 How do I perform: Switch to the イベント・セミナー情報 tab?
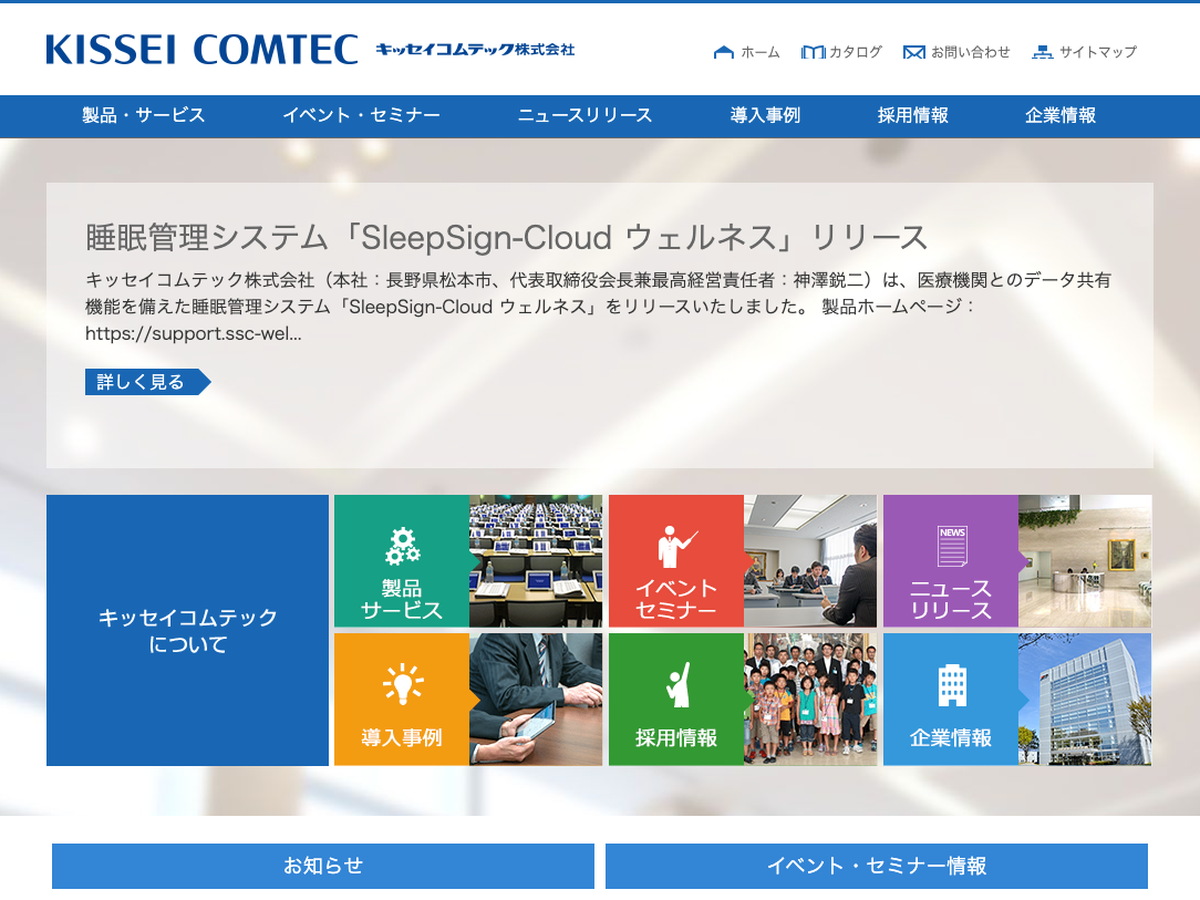pos(876,866)
